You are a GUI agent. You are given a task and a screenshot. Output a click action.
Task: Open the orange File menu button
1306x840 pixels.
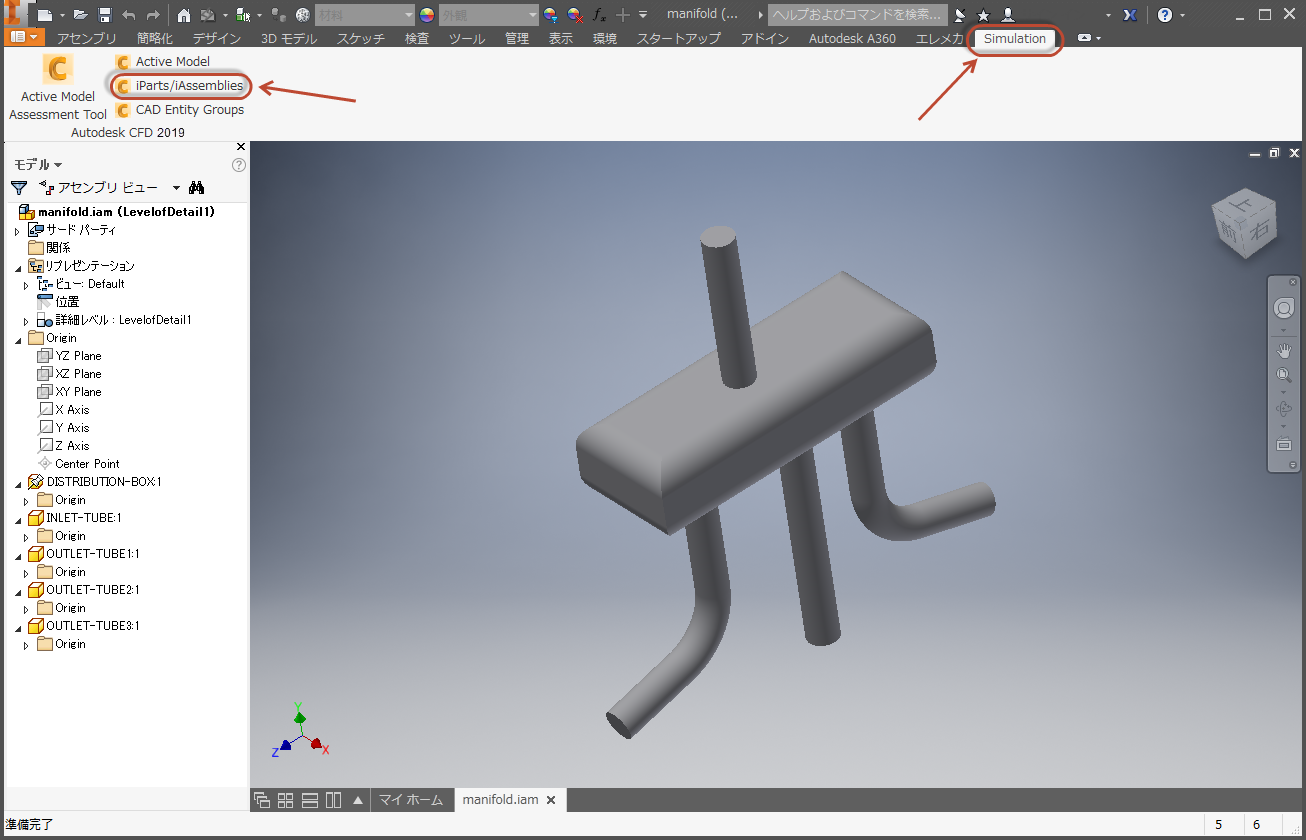click(x=26, y=38)
